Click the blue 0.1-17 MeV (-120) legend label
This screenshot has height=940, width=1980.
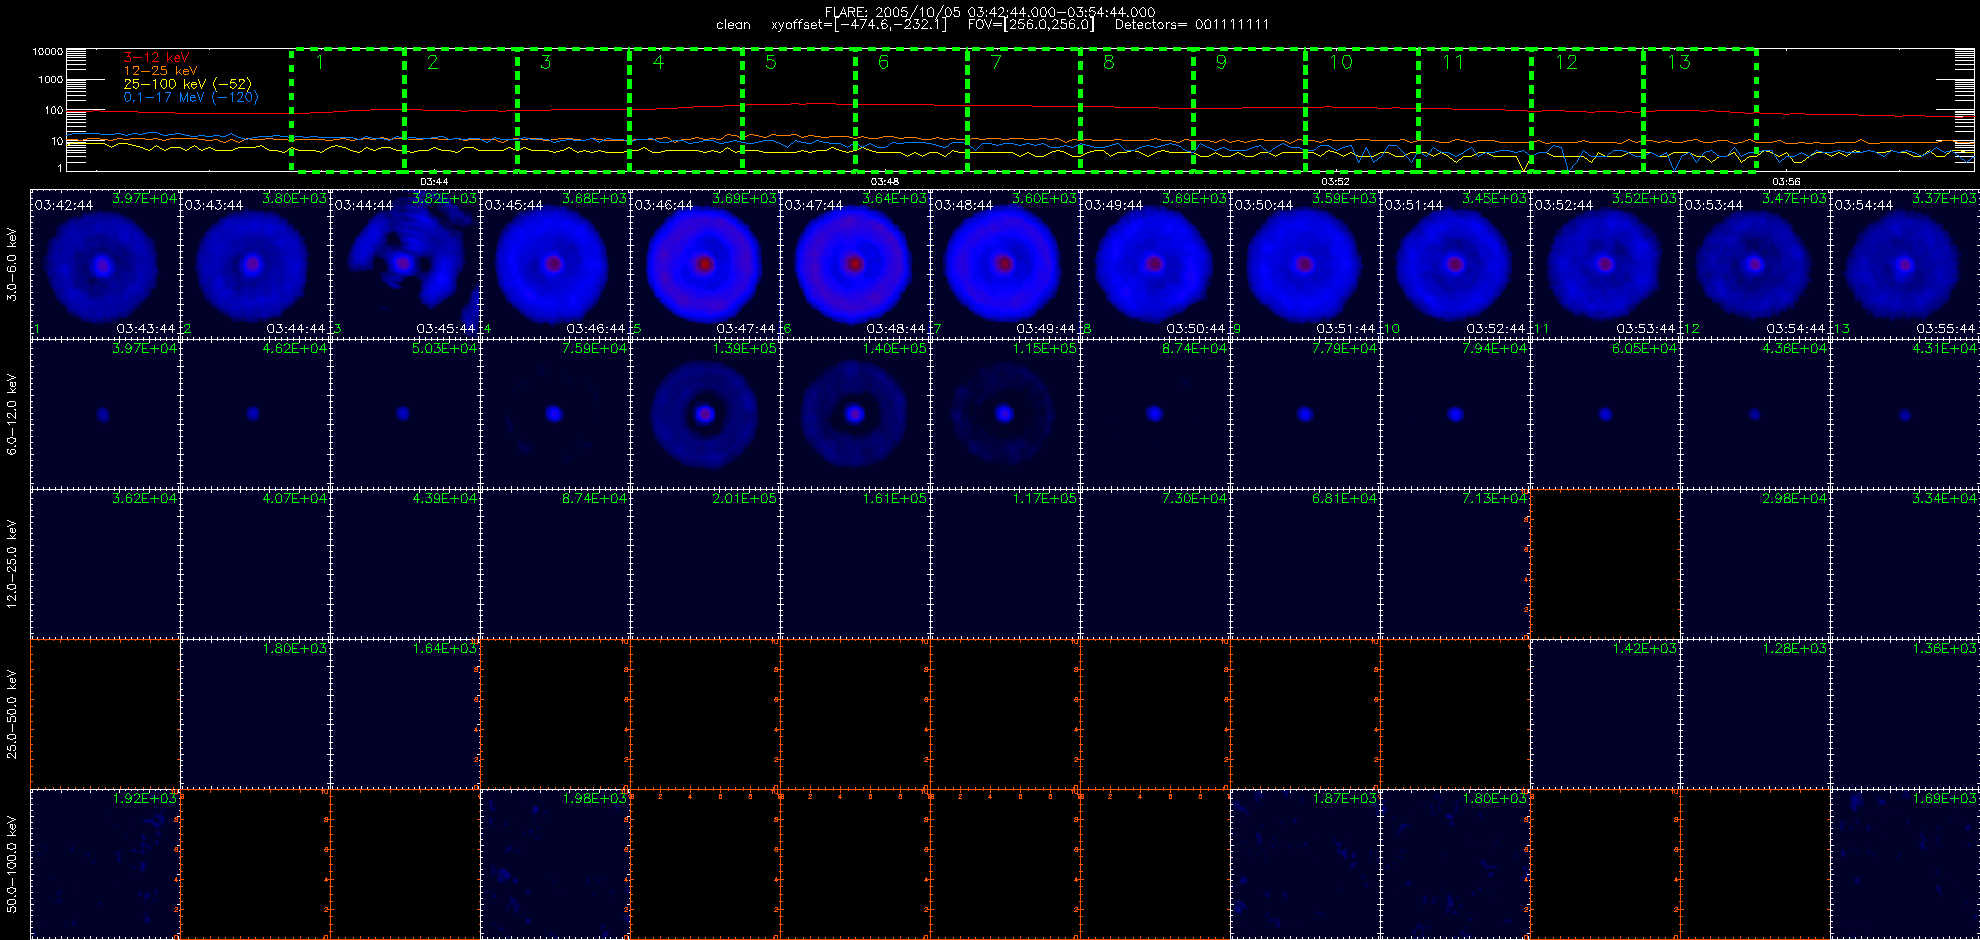click(x=190, y=97)
